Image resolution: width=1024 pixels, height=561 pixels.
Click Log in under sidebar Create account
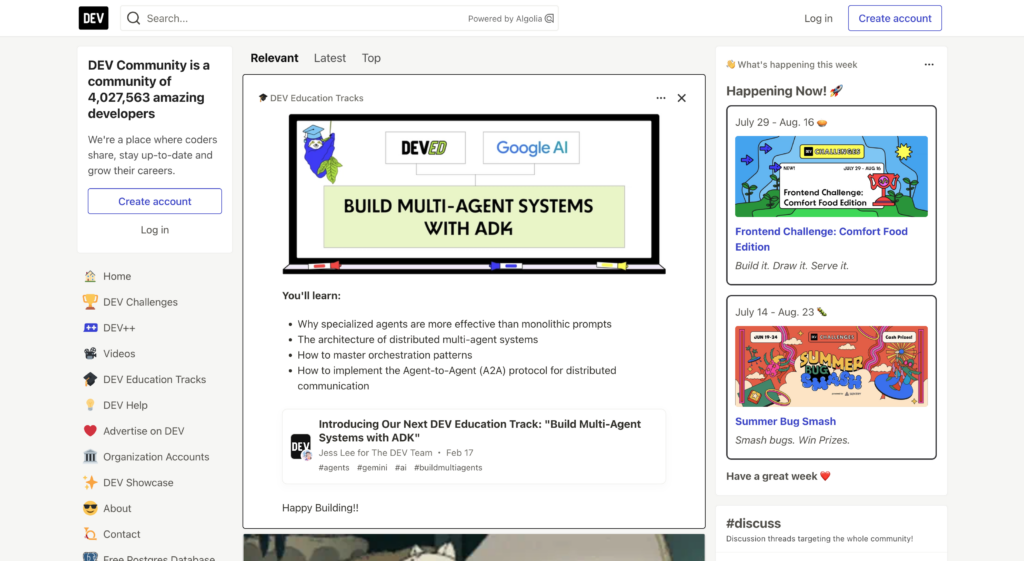click(x=155, y=230)
